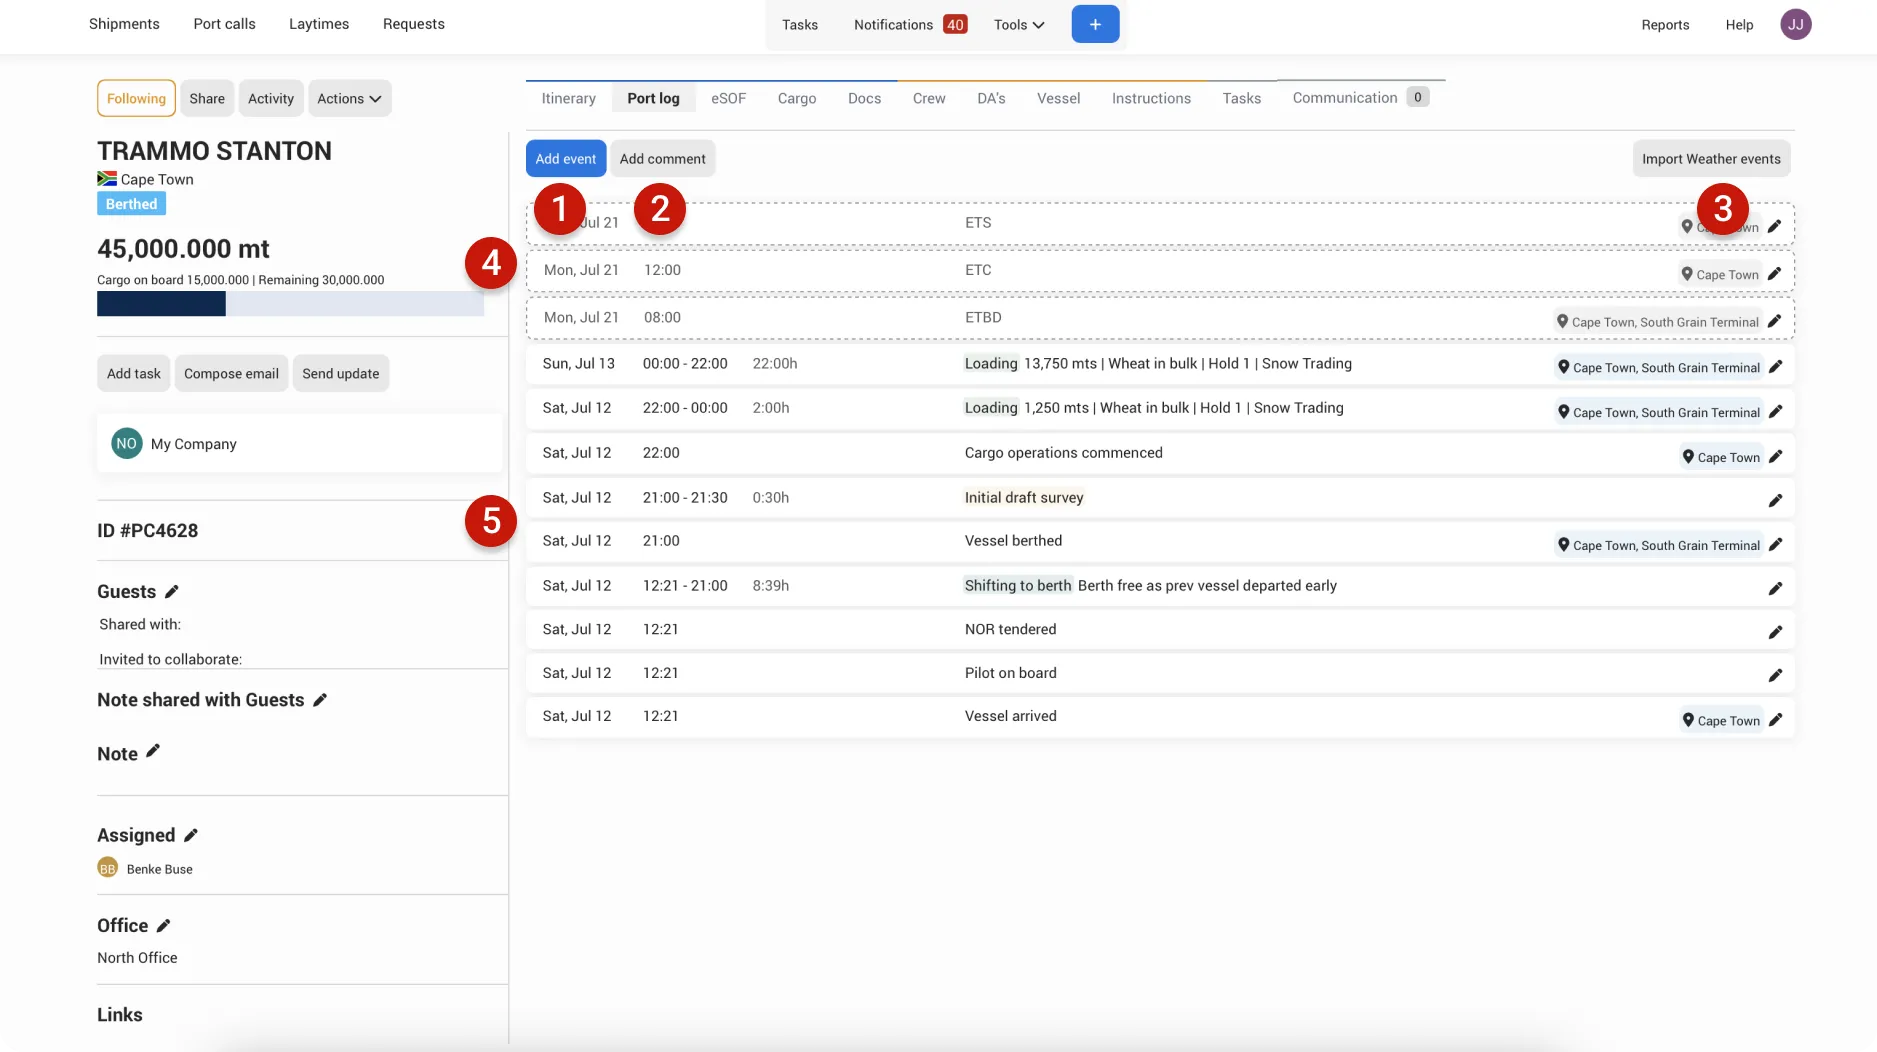The height and width of the screenshot is (1052, 1877).
Task: Edit the Loading 13,750 mts entry pencil
Action: [1775, 367]
